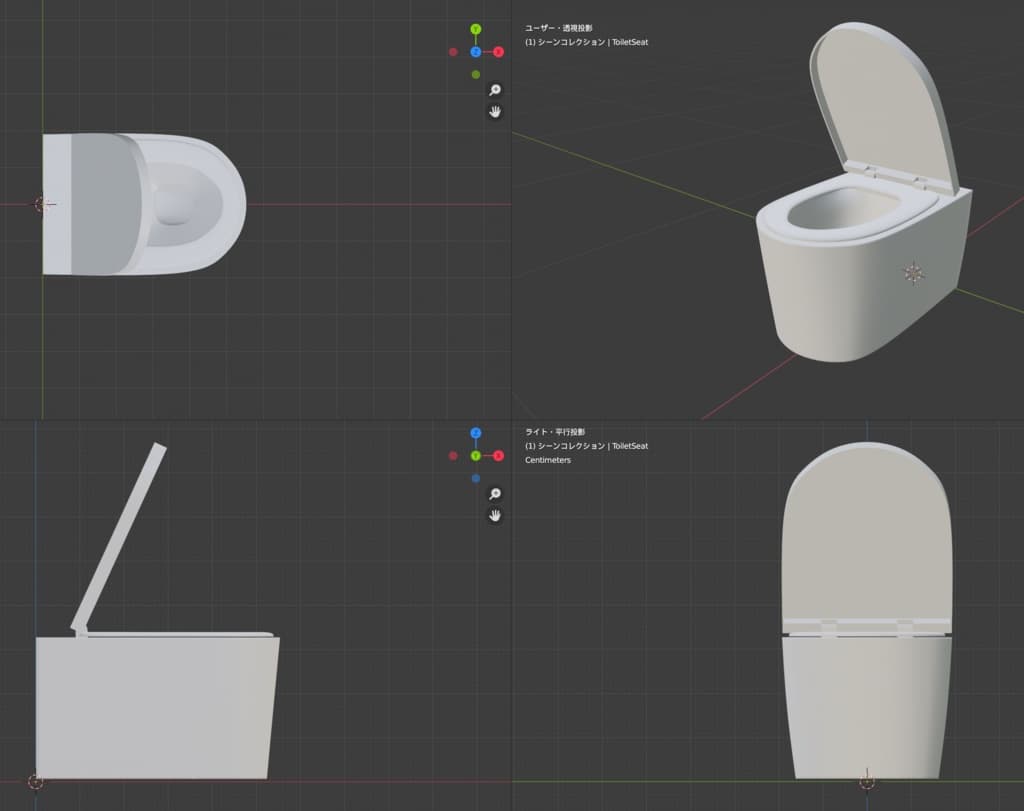
Task: Click dark red negative X ball, lower gizmo
Action: [453, 456]
